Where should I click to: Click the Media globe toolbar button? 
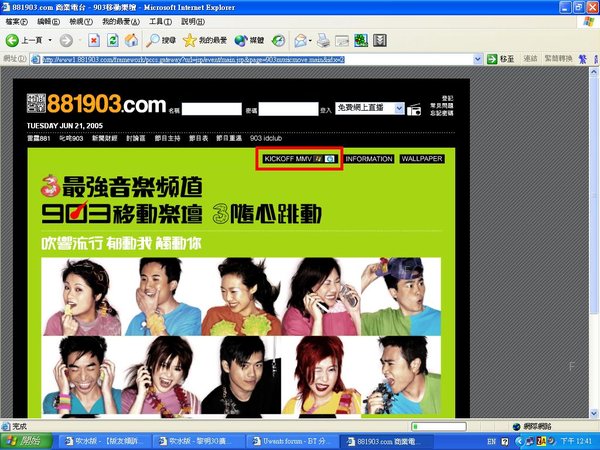tap(249, 40)
